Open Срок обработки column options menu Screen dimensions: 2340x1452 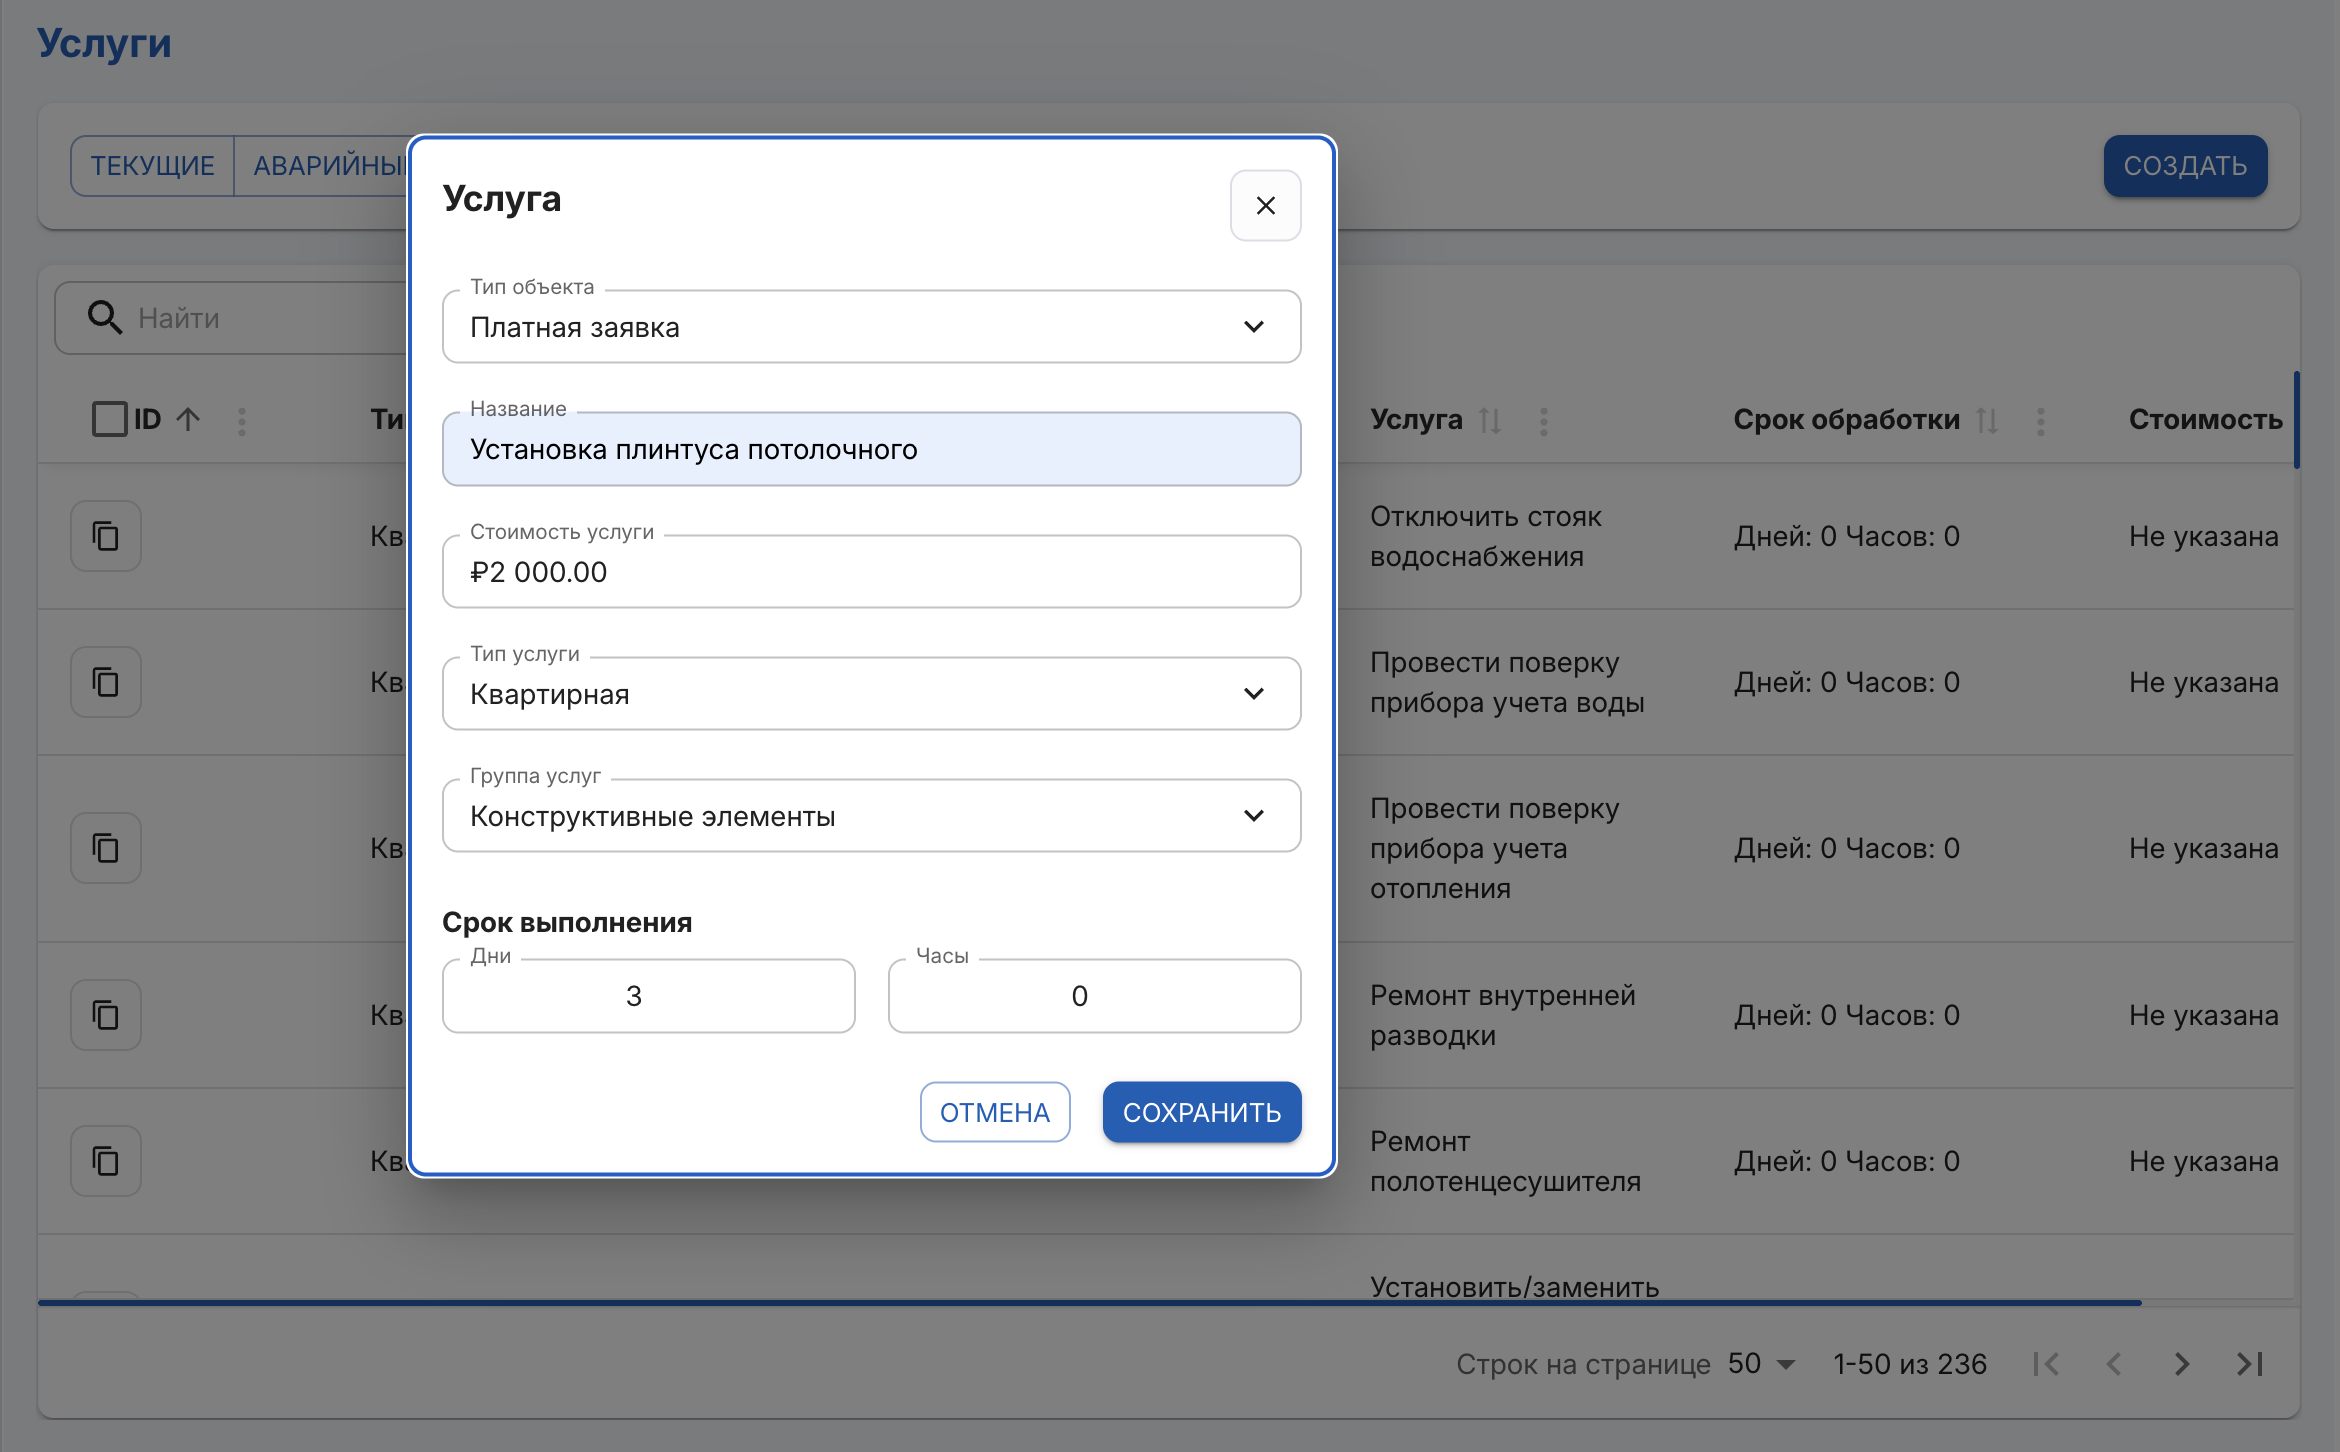click(x=2041, y=420)
